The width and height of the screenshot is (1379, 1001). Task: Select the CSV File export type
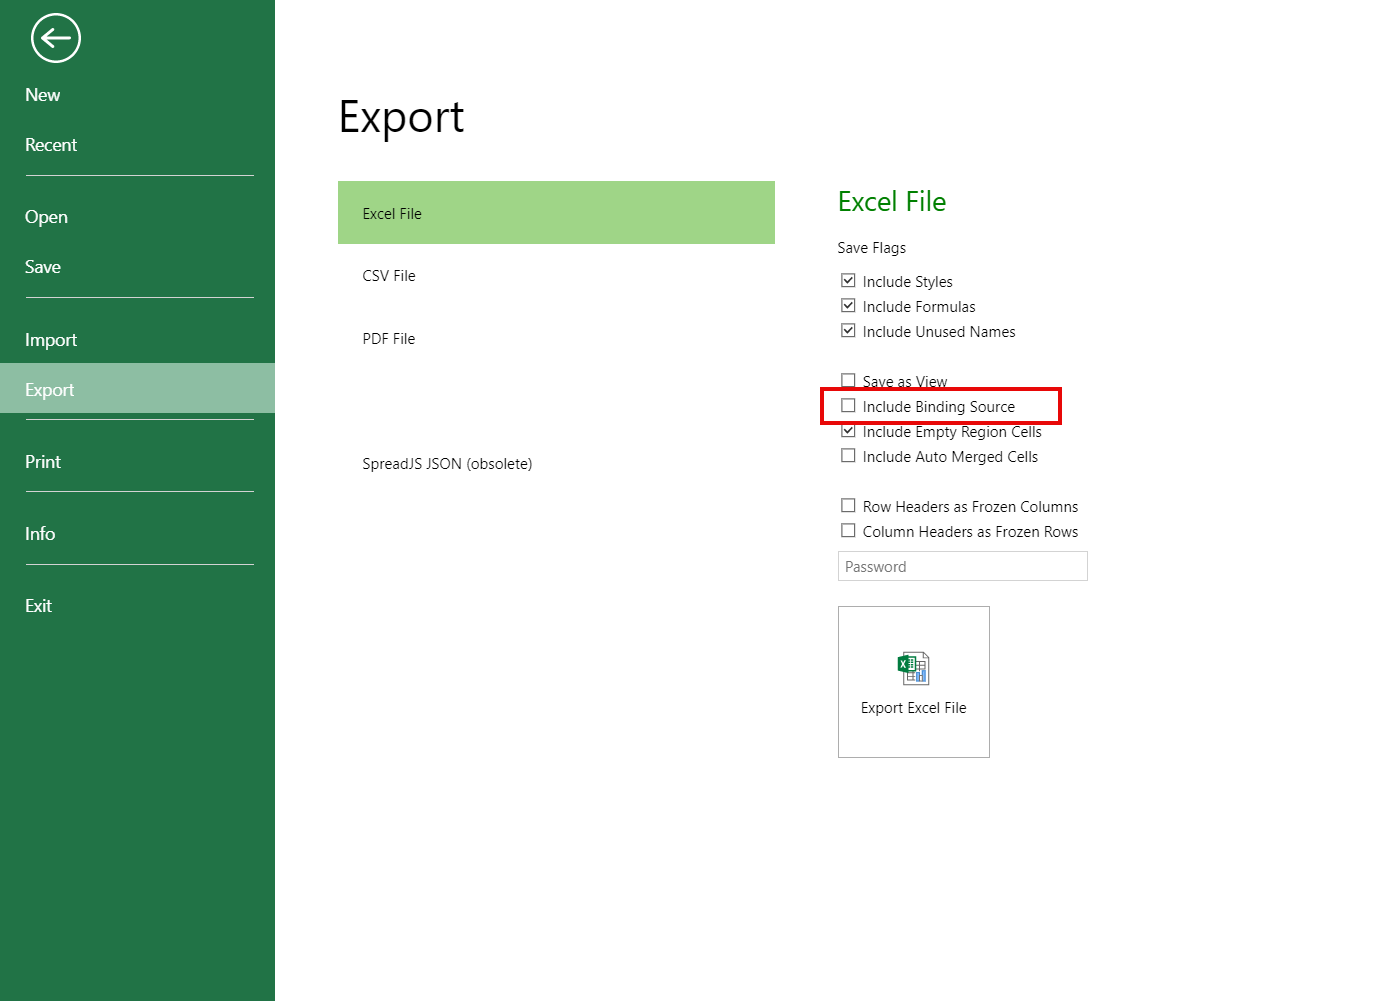389,276
